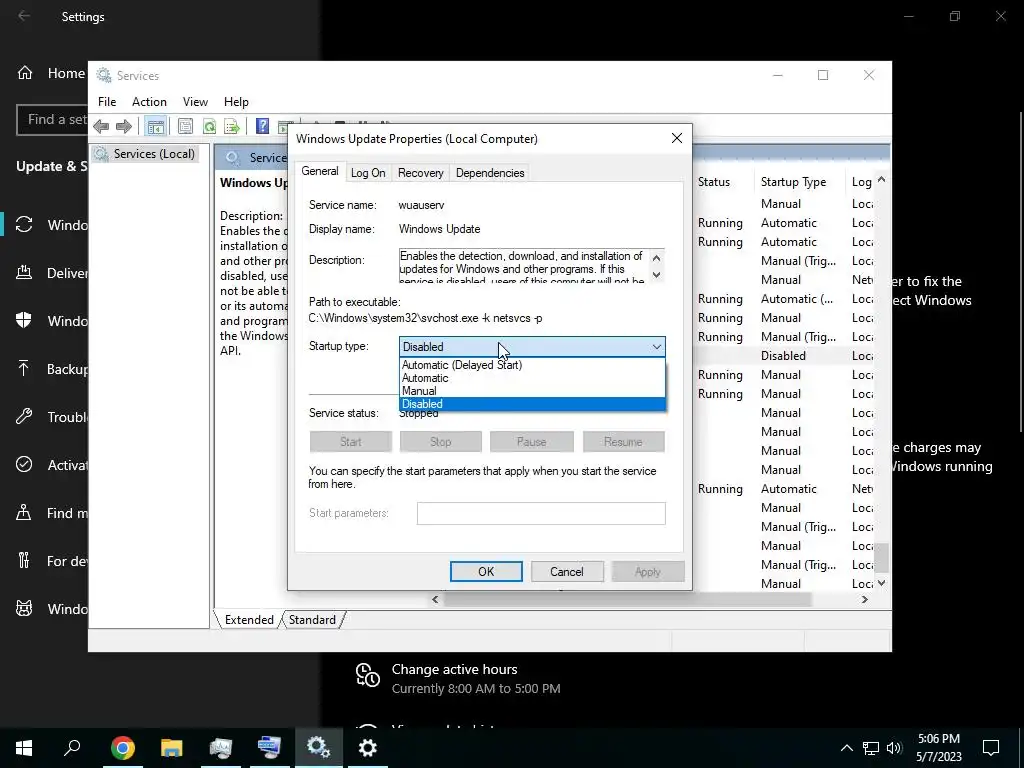The height and width of the screenshot is (768, 1024).
Task: Switch to the Standard view tab
Action: pos(312,620)
